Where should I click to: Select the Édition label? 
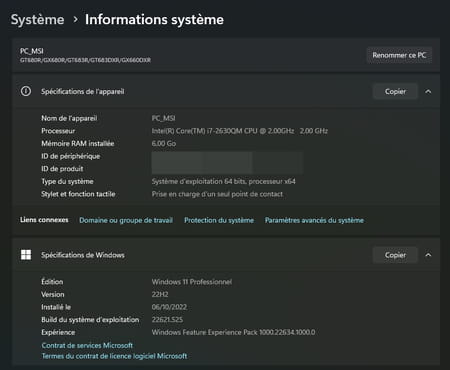[52, 282]
